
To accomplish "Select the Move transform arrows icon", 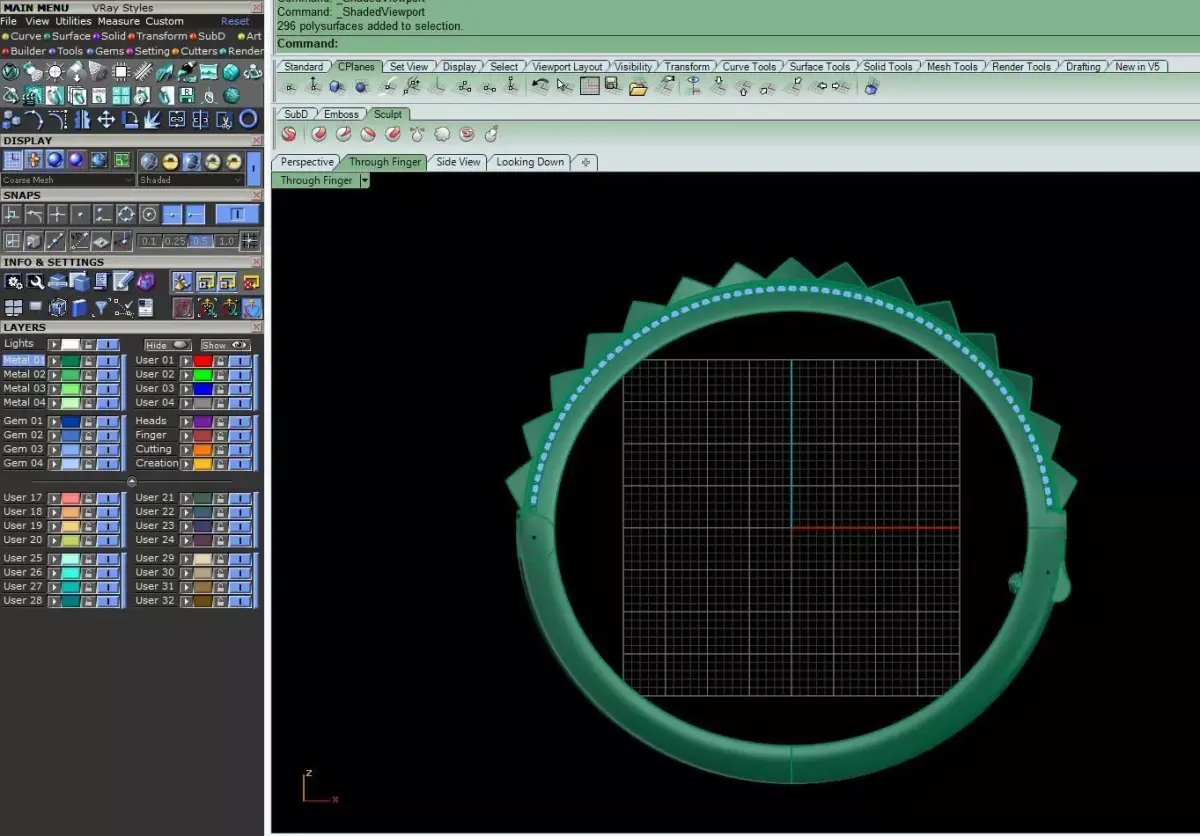I will tap(106, 119).
